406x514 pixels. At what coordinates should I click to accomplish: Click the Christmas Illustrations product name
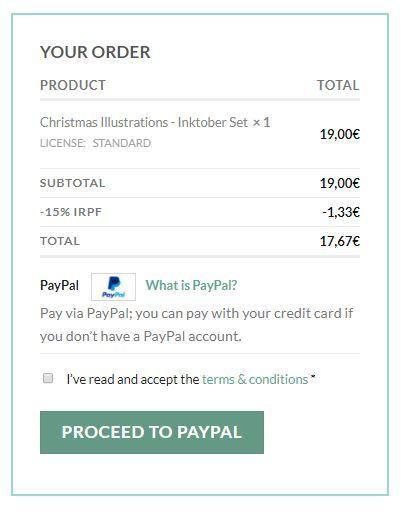click(x=144, y=122)
